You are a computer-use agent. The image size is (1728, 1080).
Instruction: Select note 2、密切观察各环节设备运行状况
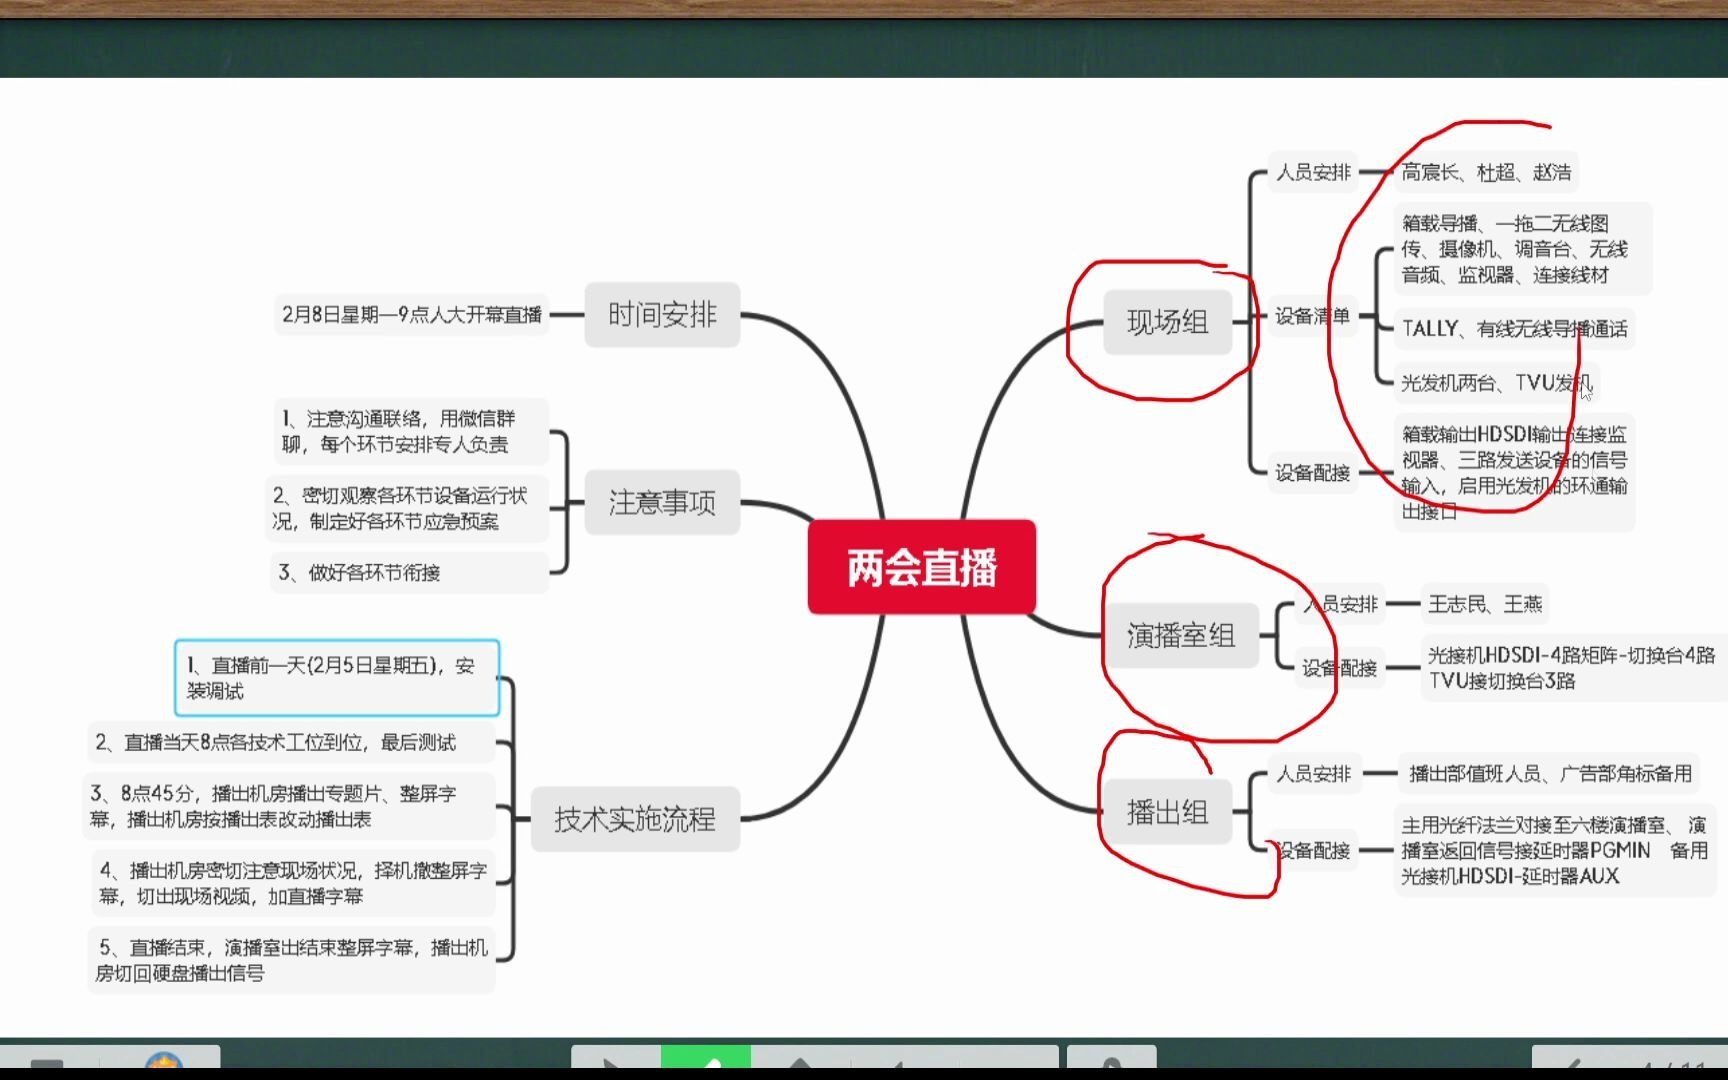click(x=409, y=509)
